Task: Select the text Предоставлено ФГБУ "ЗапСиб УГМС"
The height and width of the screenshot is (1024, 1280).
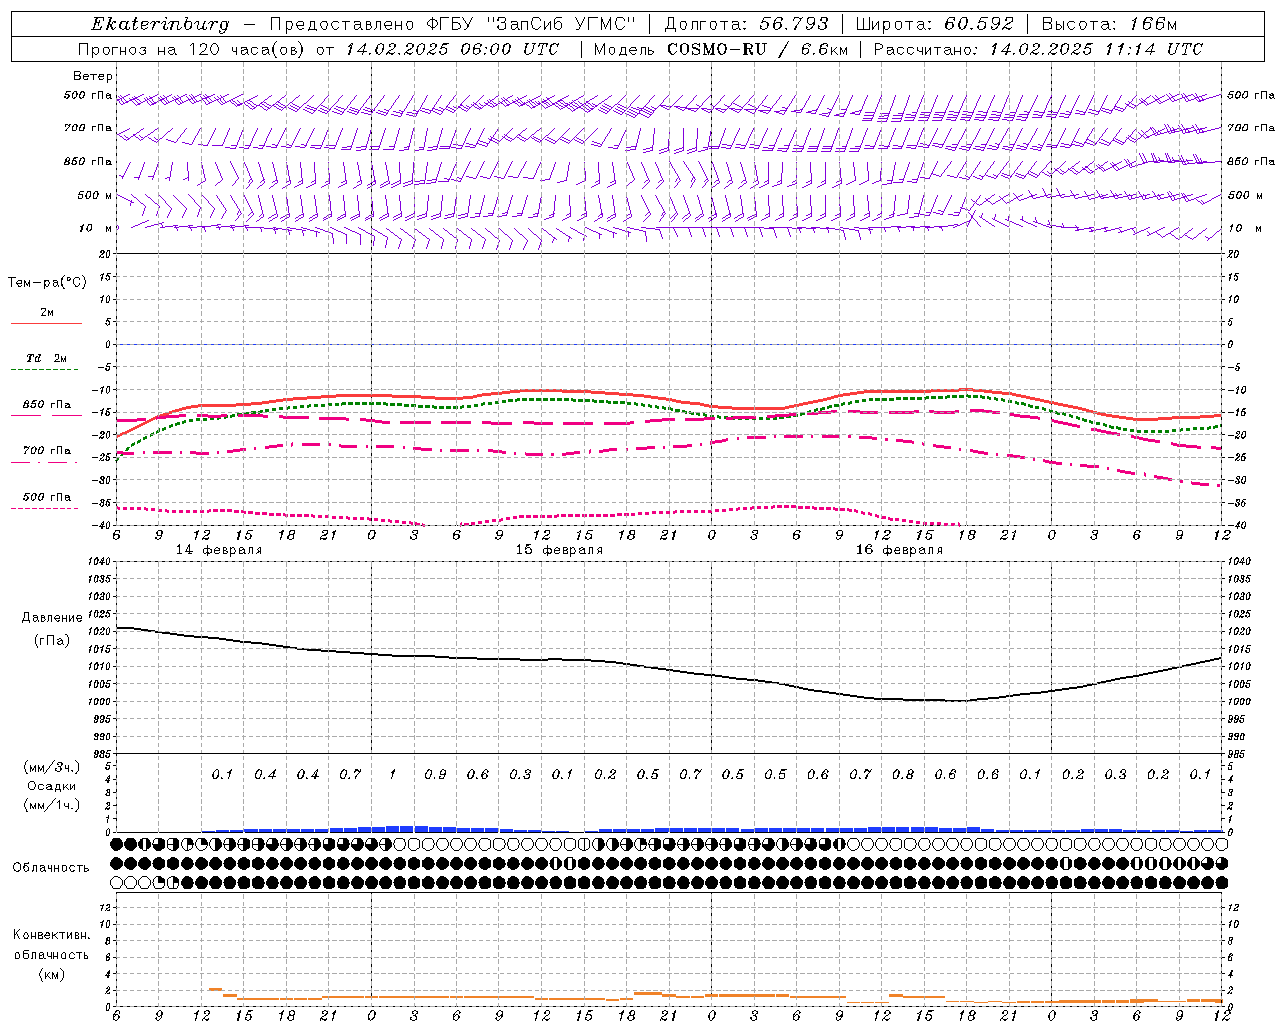Action: tap(454, 24)
